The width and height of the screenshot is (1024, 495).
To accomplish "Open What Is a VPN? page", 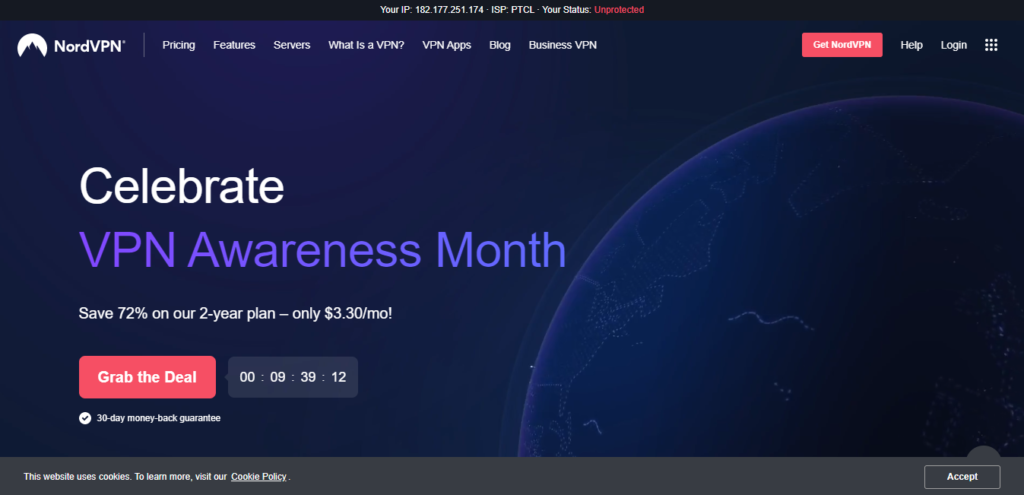I will tap(366, 45).
